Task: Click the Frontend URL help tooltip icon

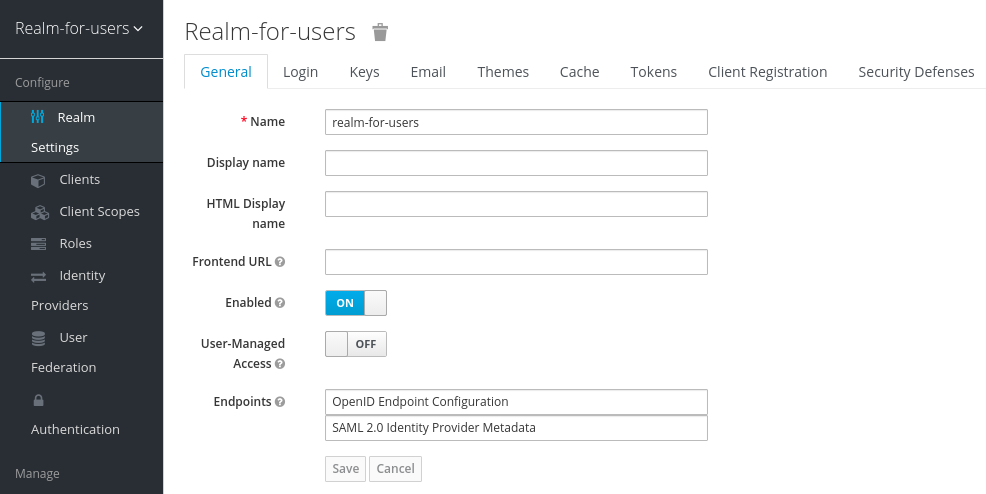Action: point(280,262)
